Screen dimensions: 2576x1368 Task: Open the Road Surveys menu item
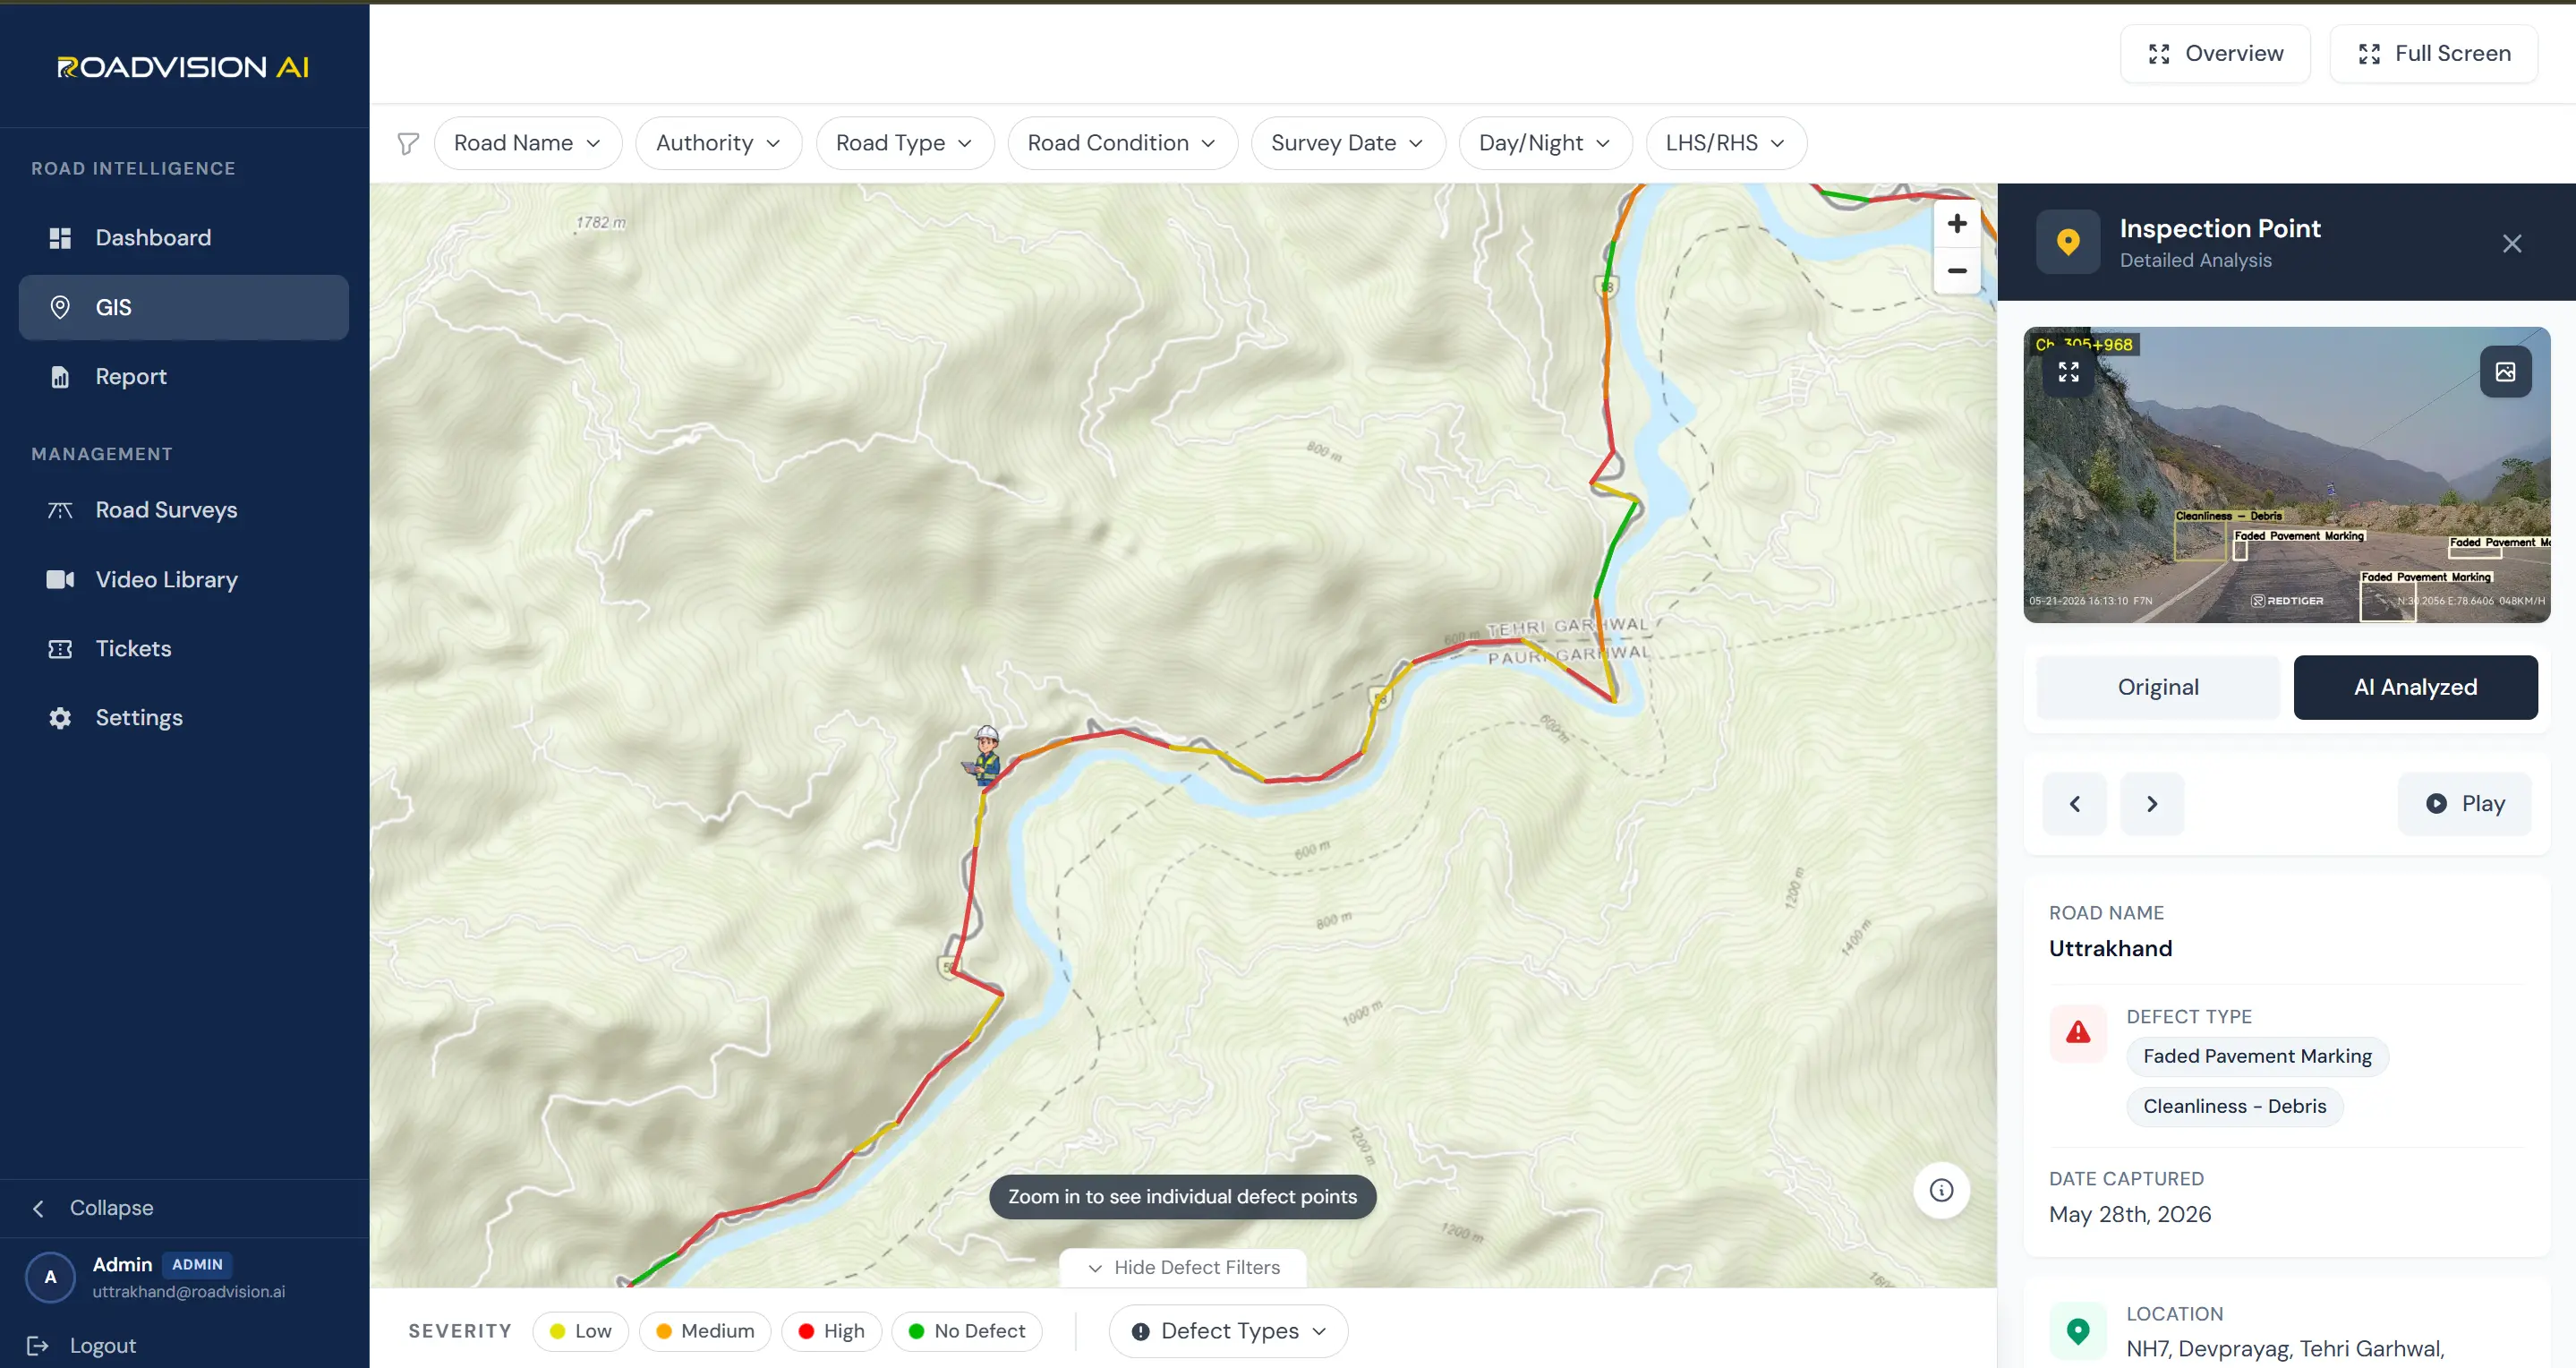(184, 510)
